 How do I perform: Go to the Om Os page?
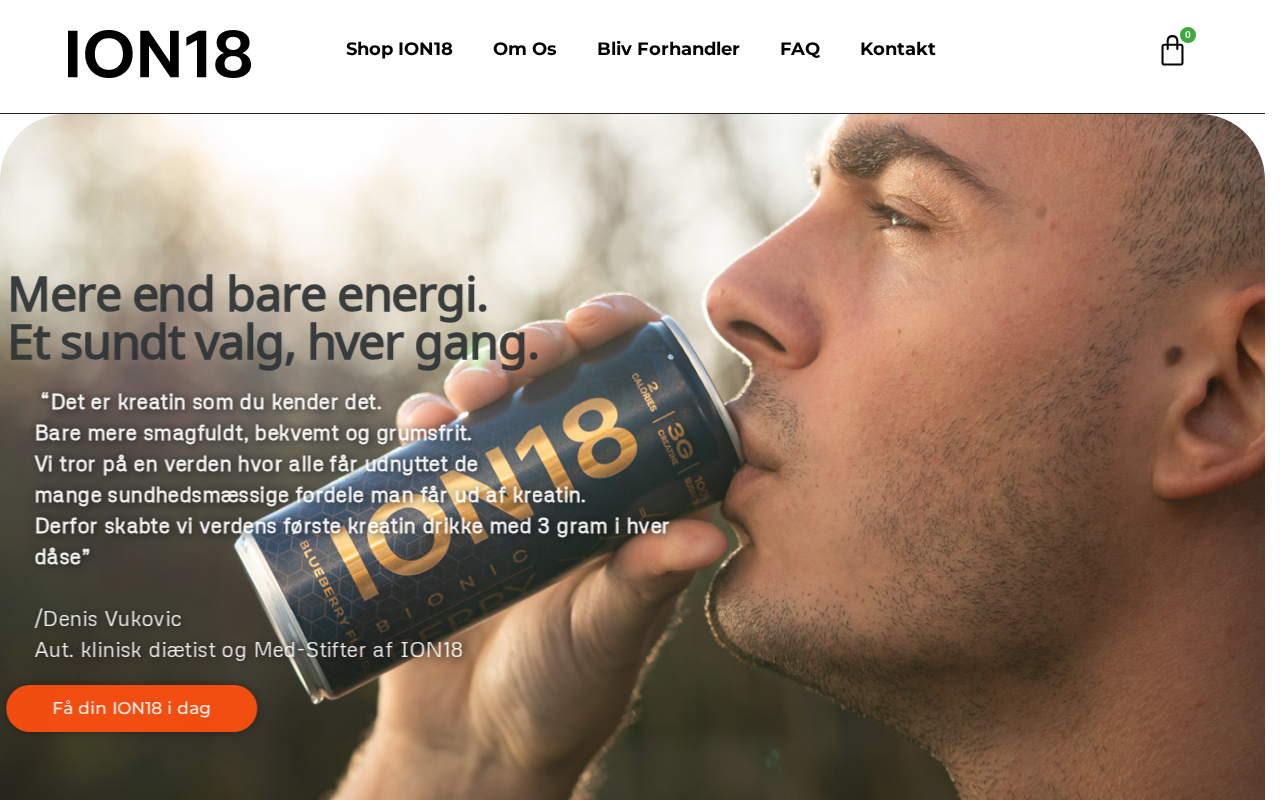[525, 49]
